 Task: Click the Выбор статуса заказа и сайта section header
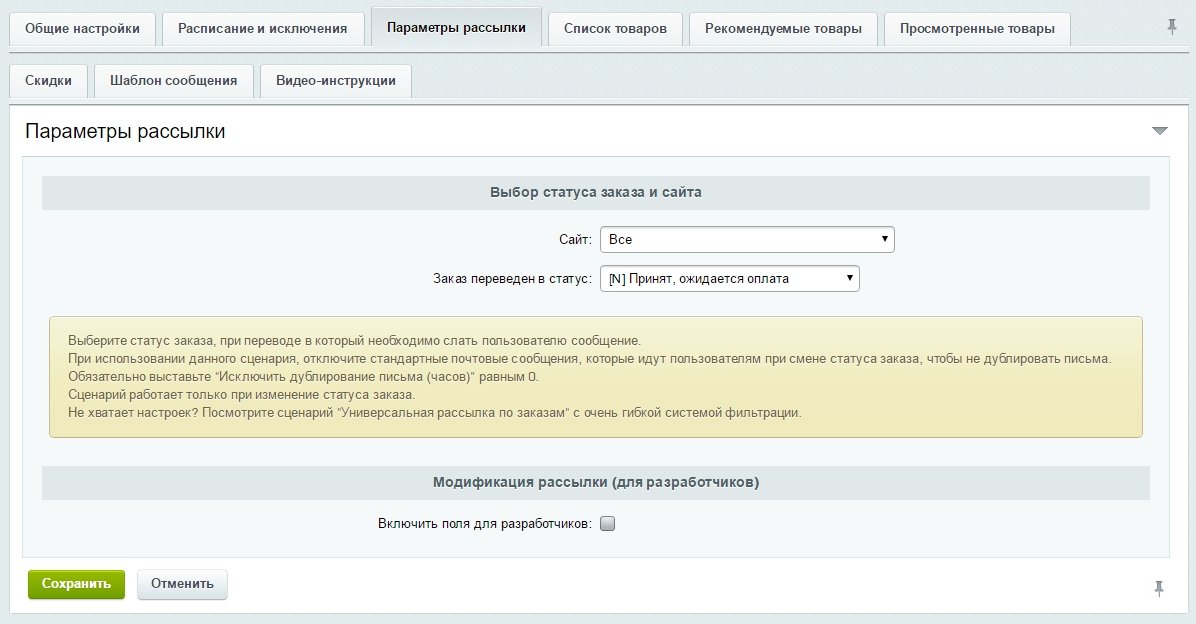pyautogui.click(x=596, y=192)
